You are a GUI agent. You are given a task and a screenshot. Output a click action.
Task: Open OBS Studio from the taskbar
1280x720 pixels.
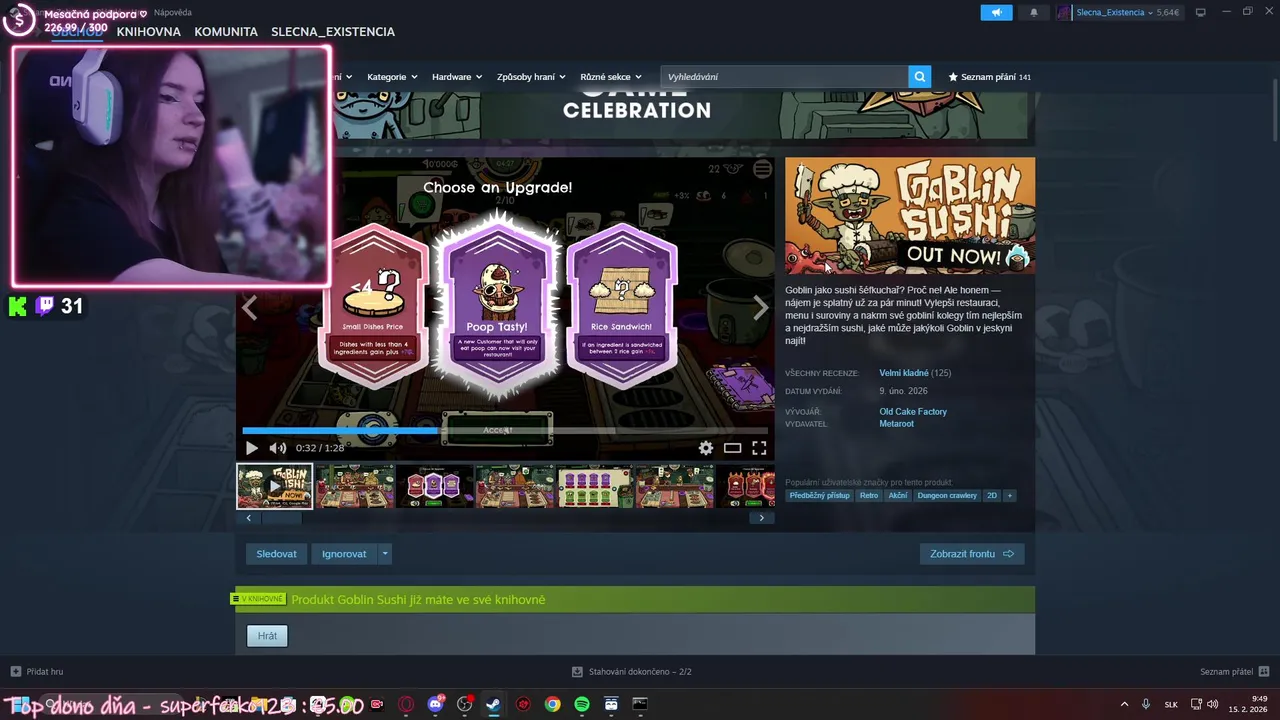pyautogui.click(x=464, y=704)
